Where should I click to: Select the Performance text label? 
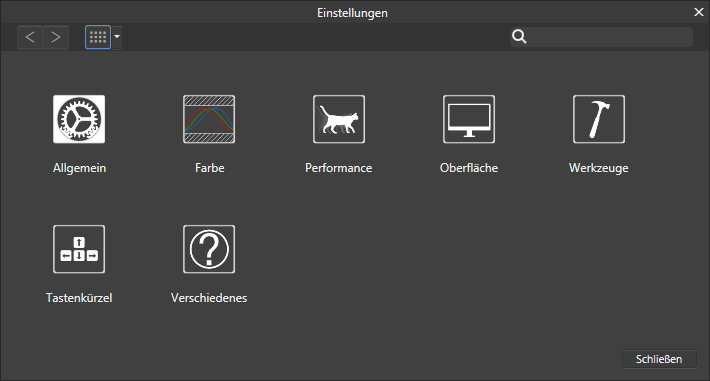339,168
